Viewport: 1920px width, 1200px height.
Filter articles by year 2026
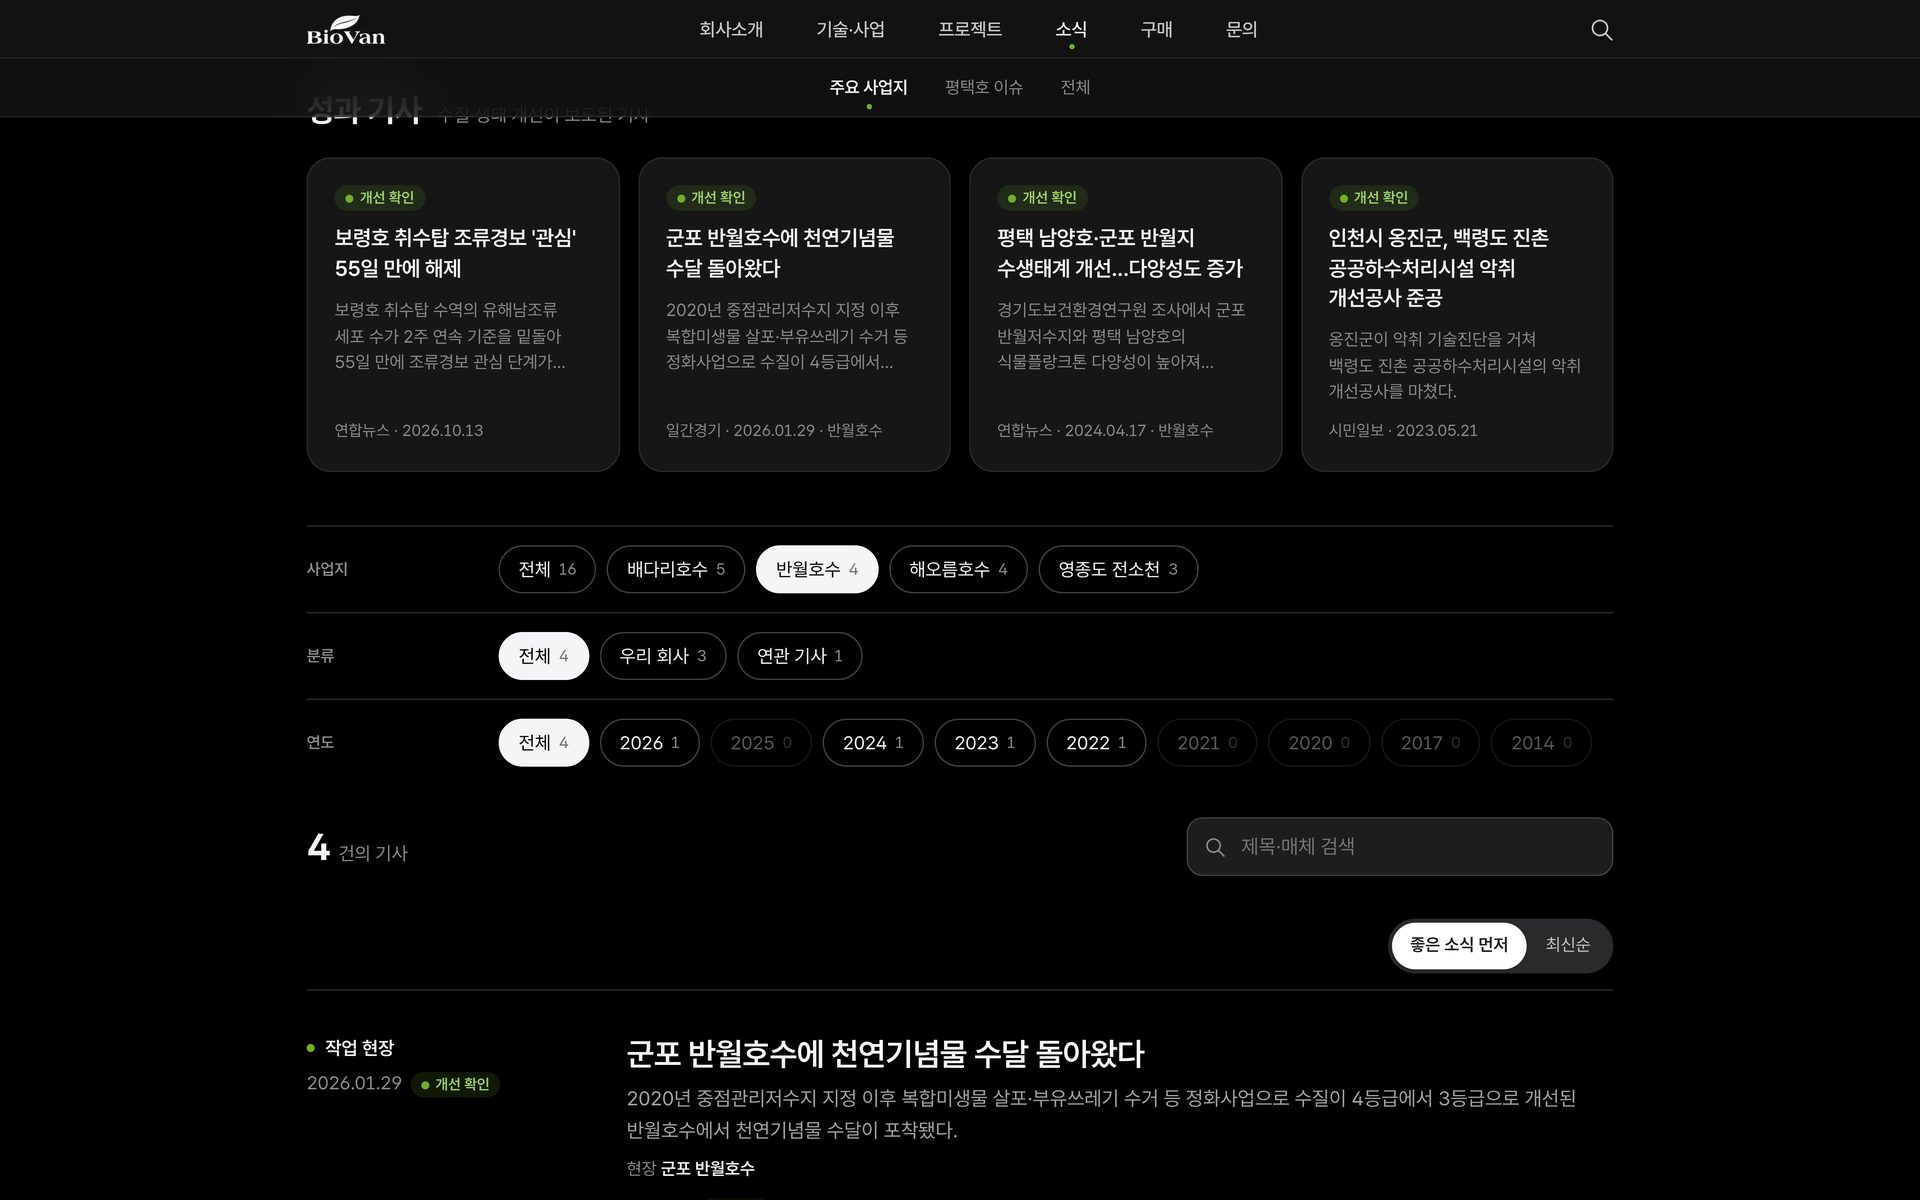point(650,743)
